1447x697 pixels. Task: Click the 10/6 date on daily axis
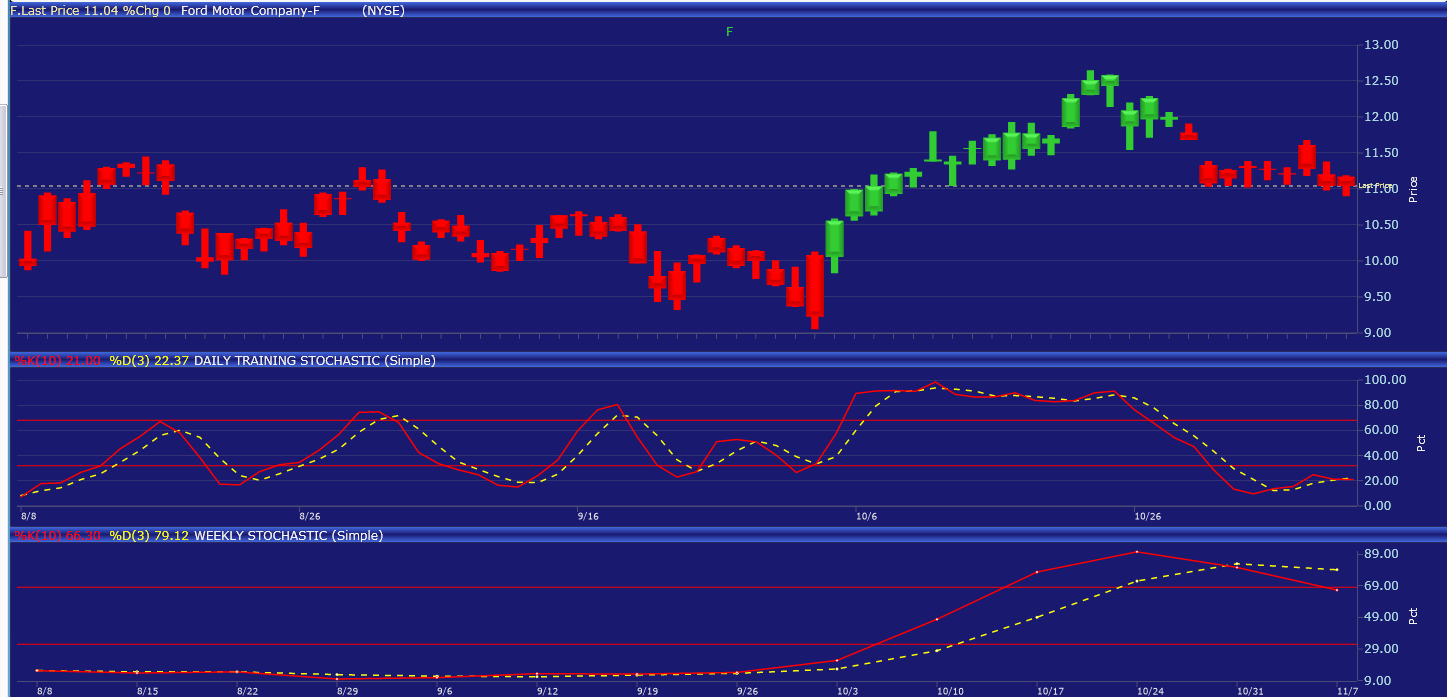[x=866, y=517]
